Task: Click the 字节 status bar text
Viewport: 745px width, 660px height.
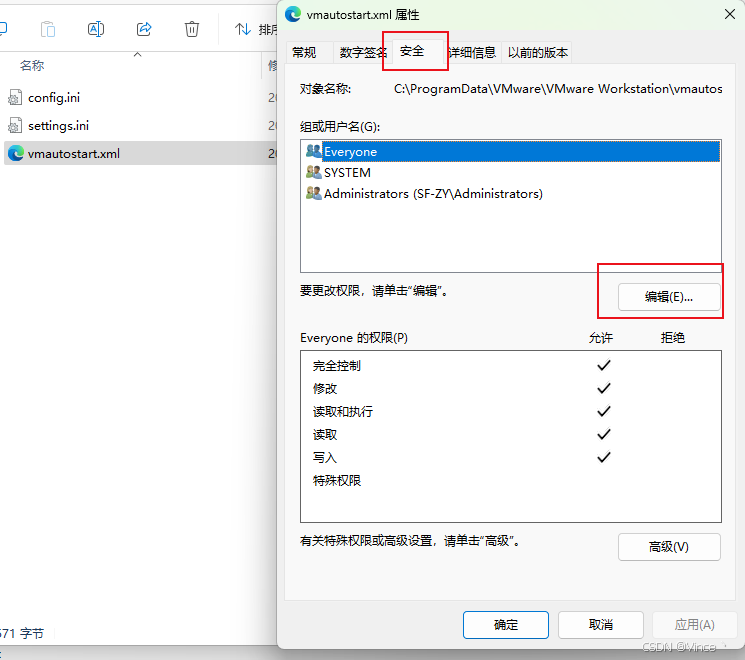Action: coord(31,633)
